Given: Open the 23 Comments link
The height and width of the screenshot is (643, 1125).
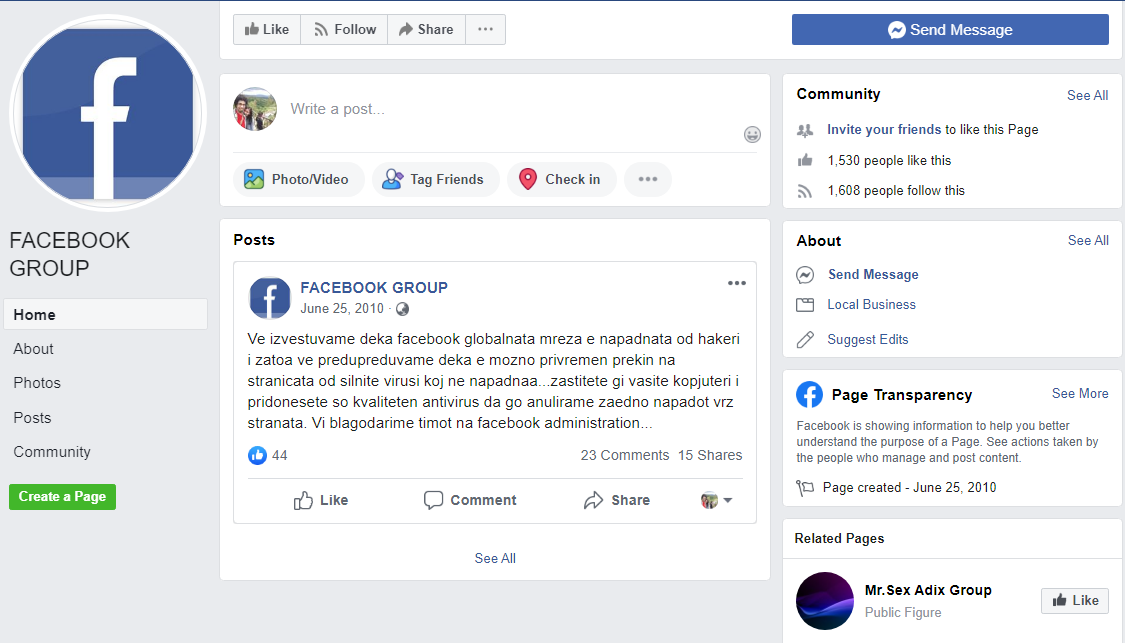Looking at the screenshot, I should pos(625,455).
